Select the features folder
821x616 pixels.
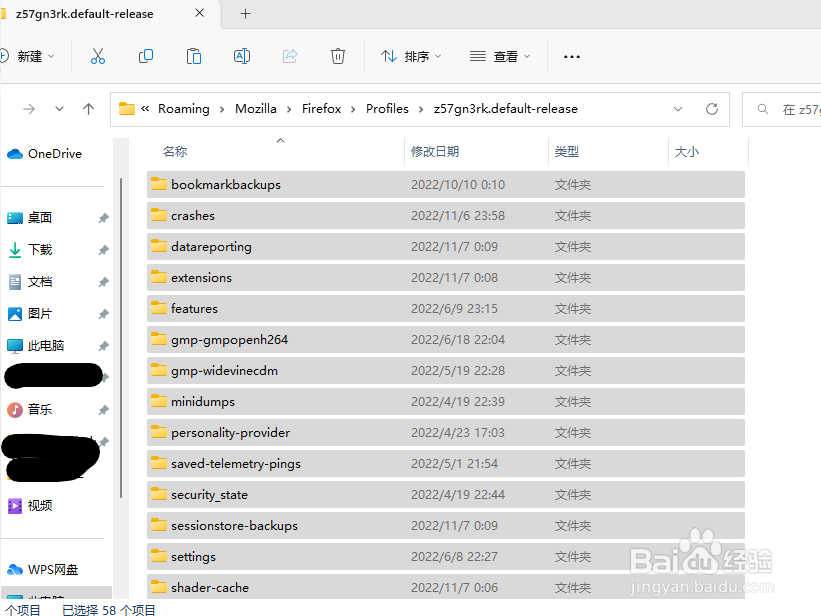coord(446,309)
